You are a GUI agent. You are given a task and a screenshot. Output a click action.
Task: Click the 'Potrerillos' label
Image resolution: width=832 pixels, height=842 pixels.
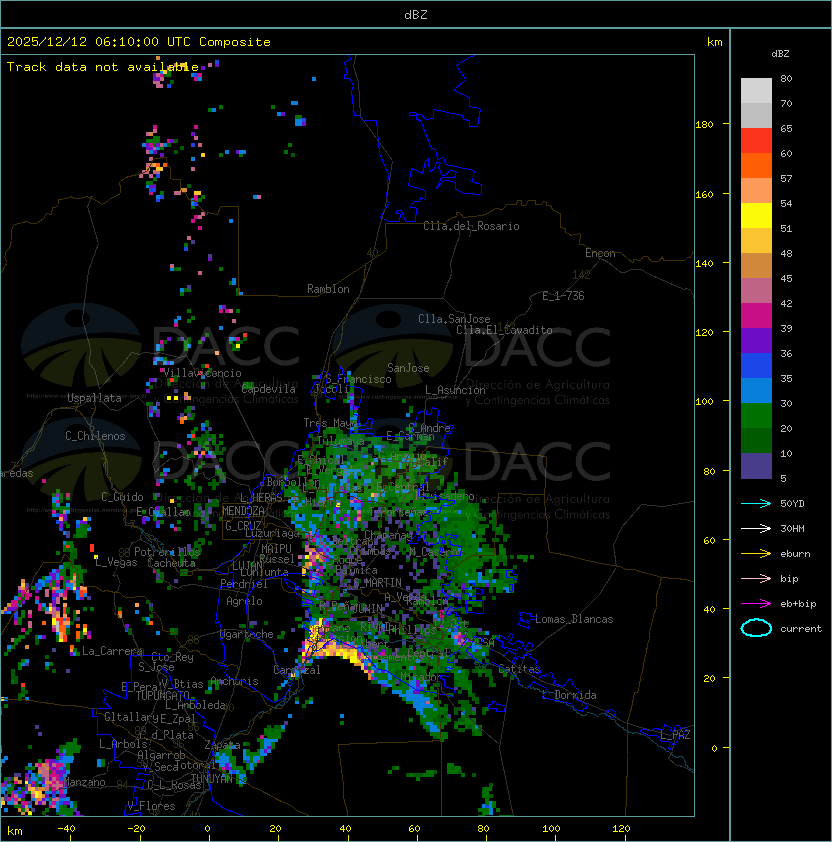(x=167, y=552)
